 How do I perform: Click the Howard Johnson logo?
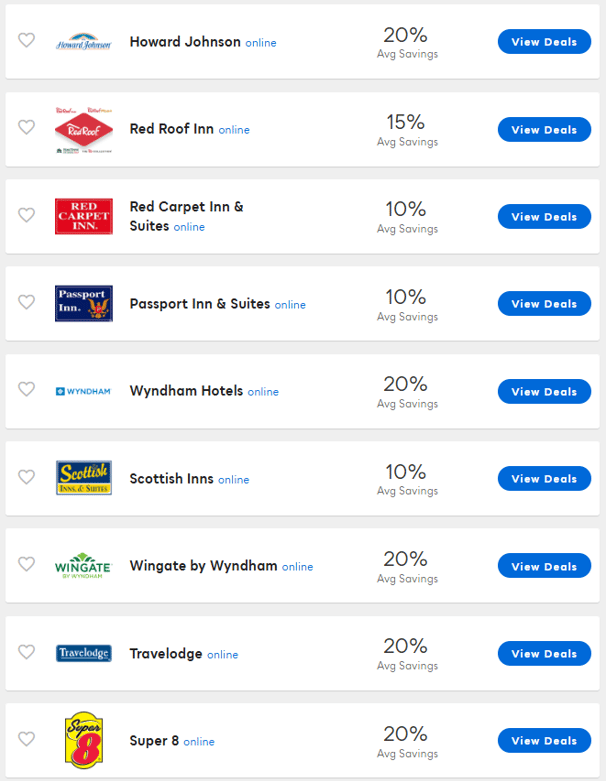[x=84, y=42]
